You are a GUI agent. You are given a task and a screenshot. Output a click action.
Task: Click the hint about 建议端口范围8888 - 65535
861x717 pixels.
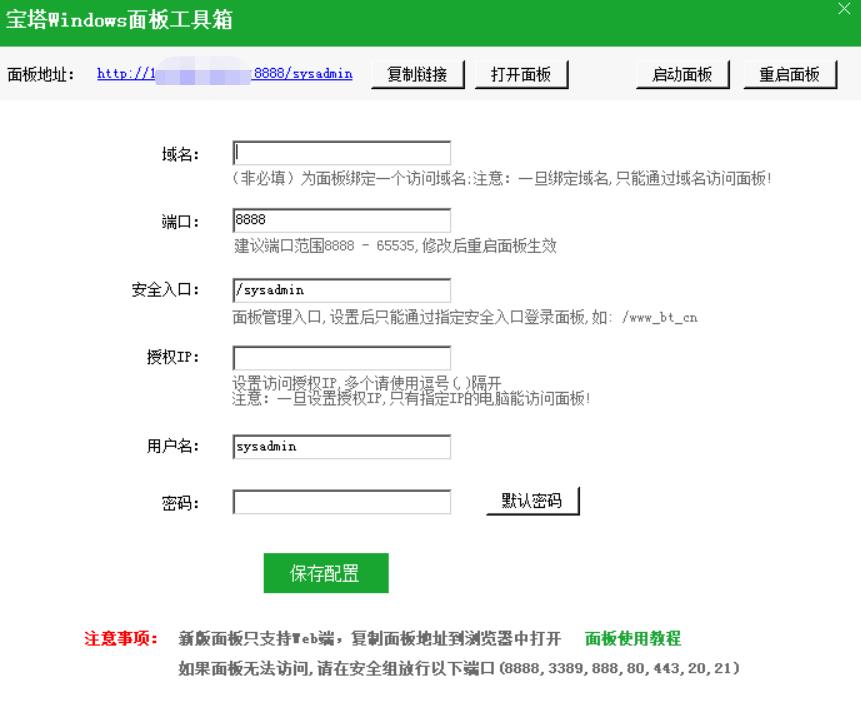395,246
